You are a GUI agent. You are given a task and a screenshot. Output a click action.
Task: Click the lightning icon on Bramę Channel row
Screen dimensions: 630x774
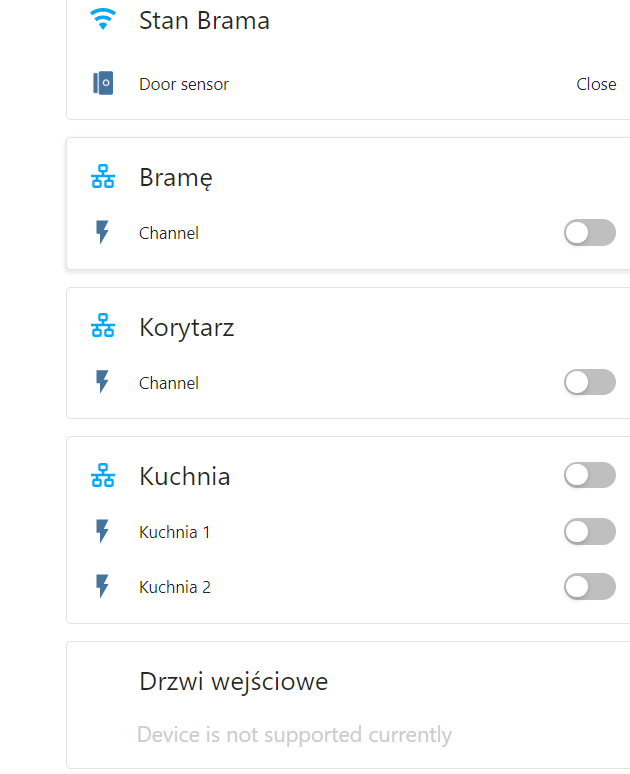click(102, 232)
